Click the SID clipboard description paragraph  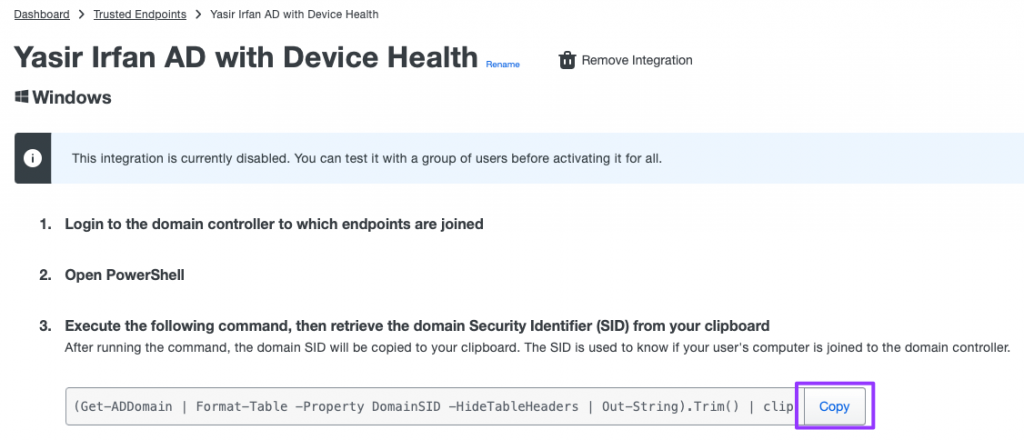pyautogui.click(x=537, y=348)
